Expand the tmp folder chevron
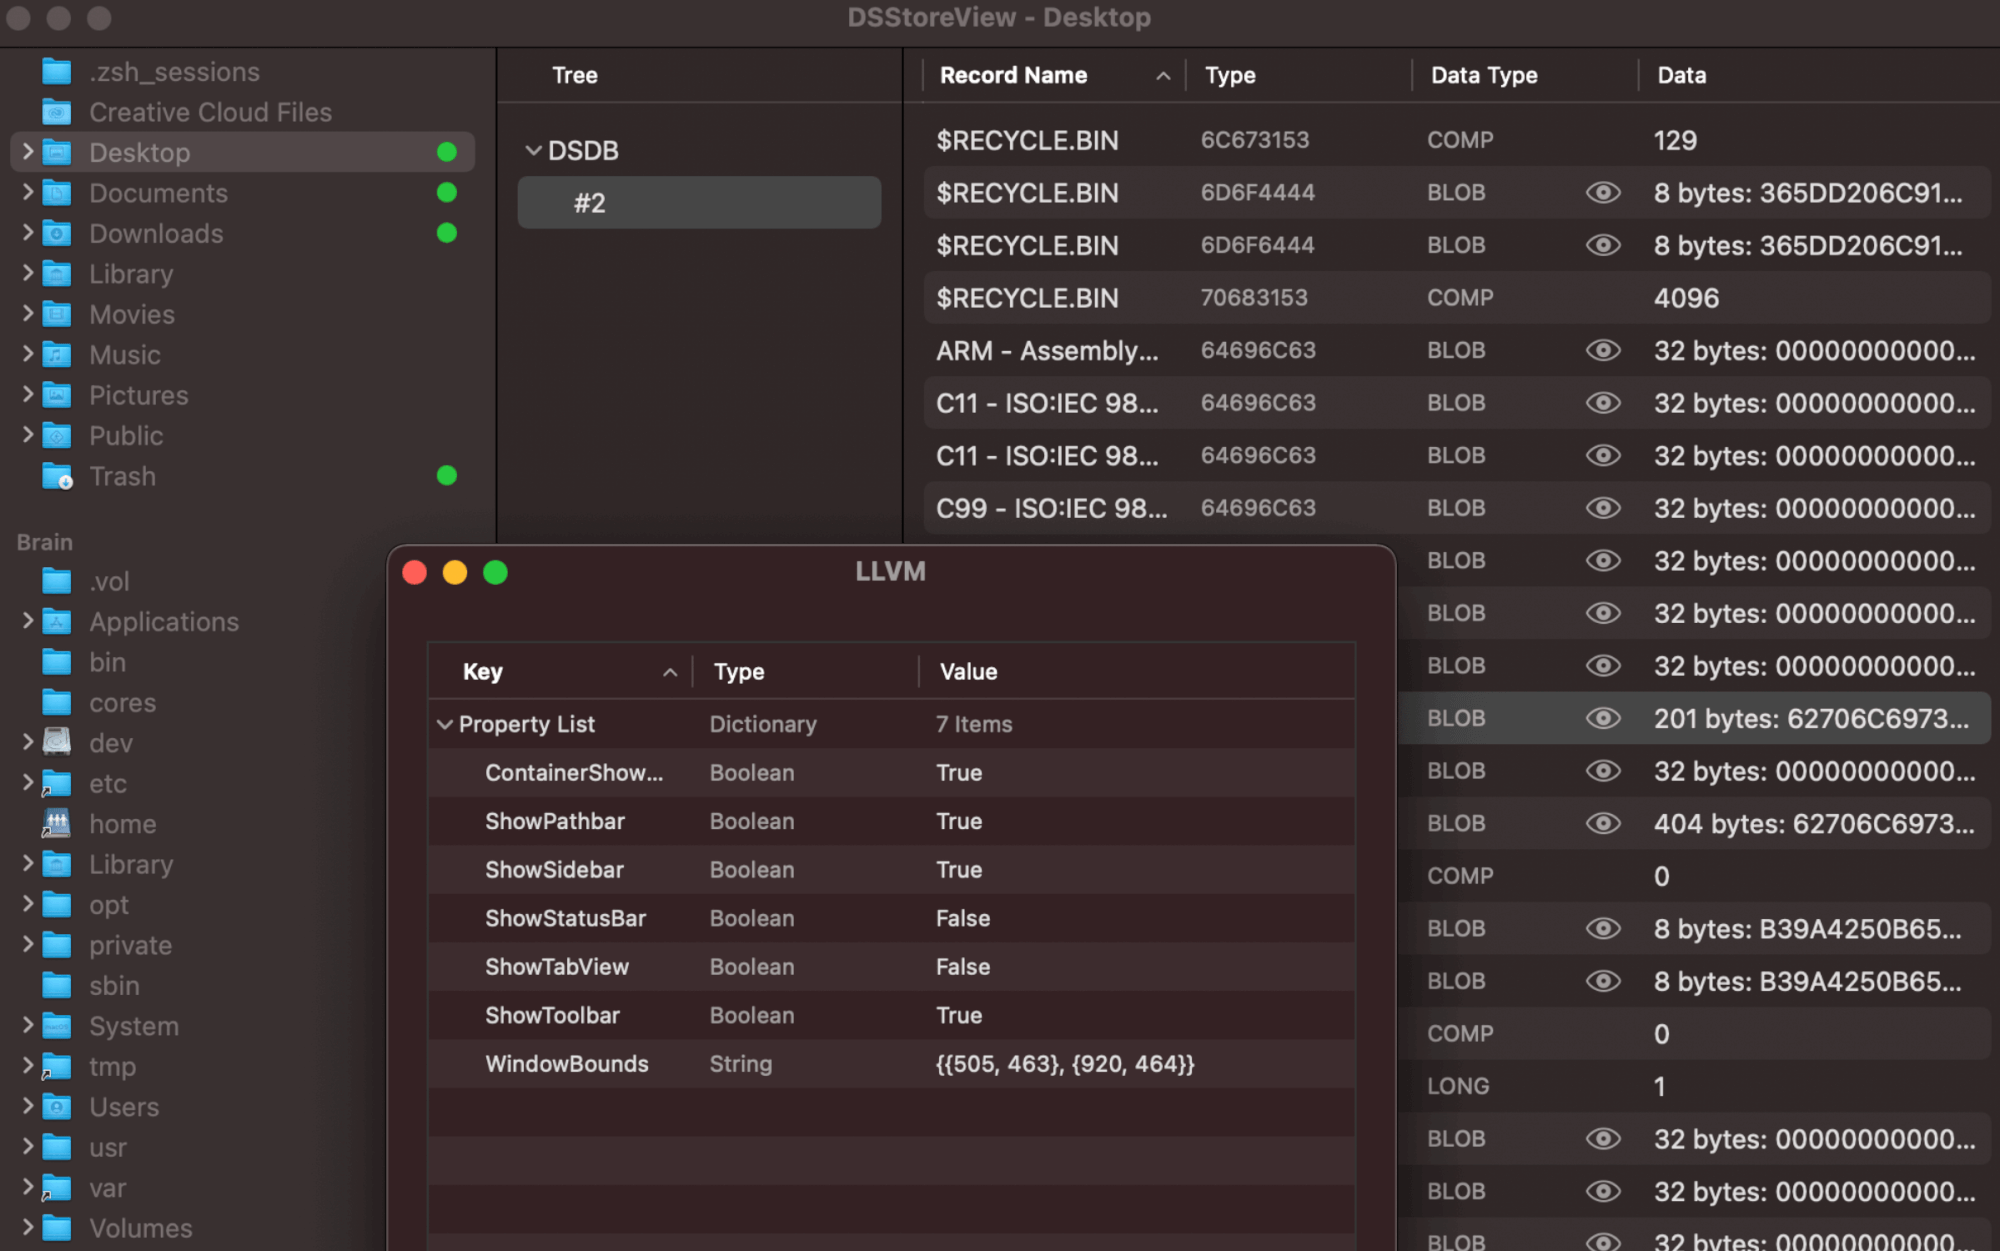 click(28, 1066)
